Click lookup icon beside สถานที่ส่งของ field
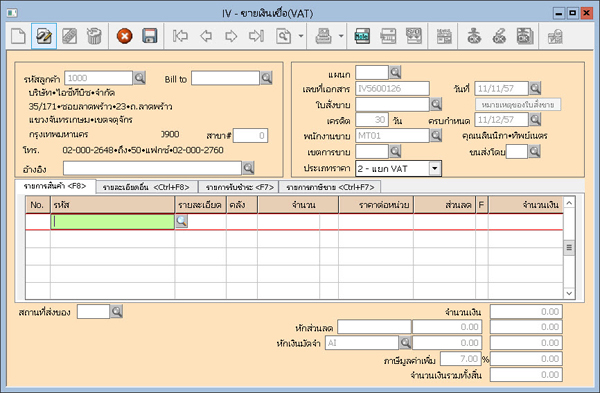 point(116,311)
